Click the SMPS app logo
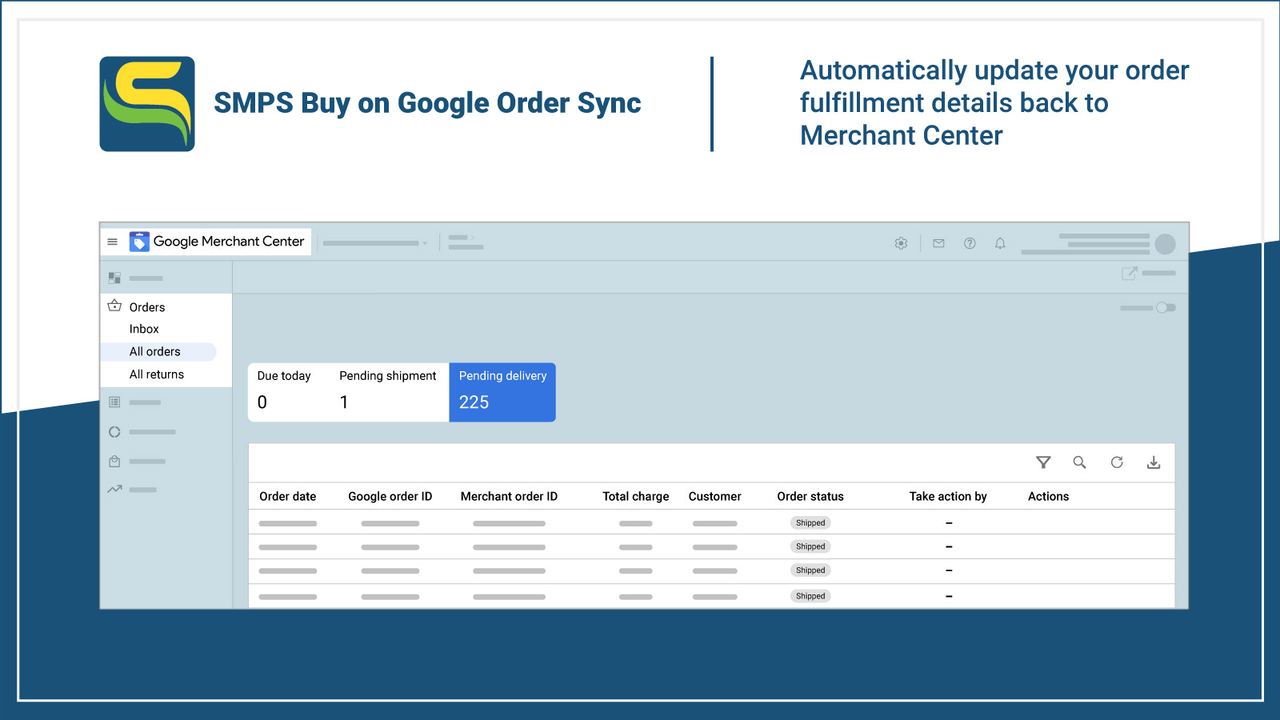 [147, 104]
